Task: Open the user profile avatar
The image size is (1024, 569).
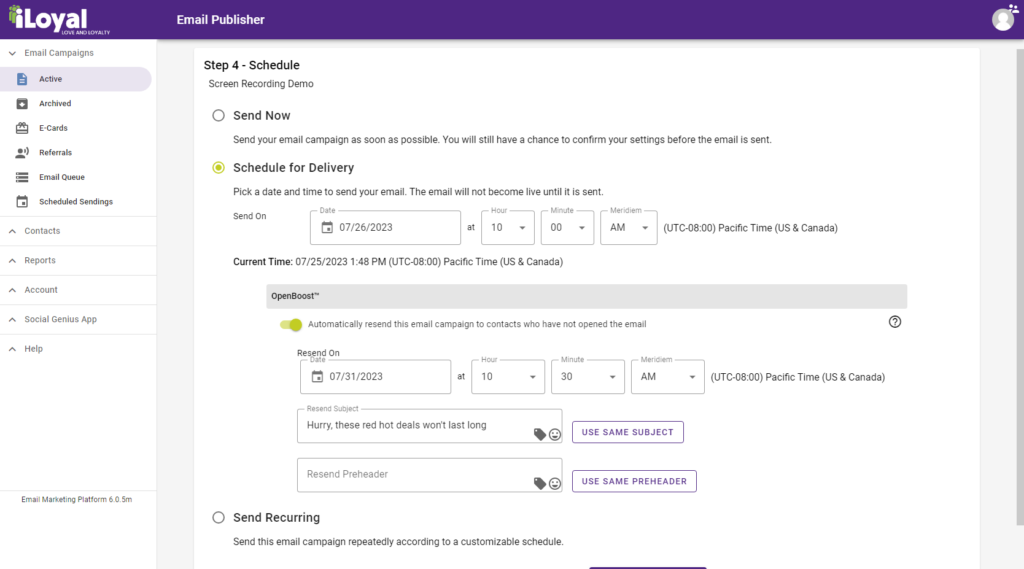Action: point(1003,19)
